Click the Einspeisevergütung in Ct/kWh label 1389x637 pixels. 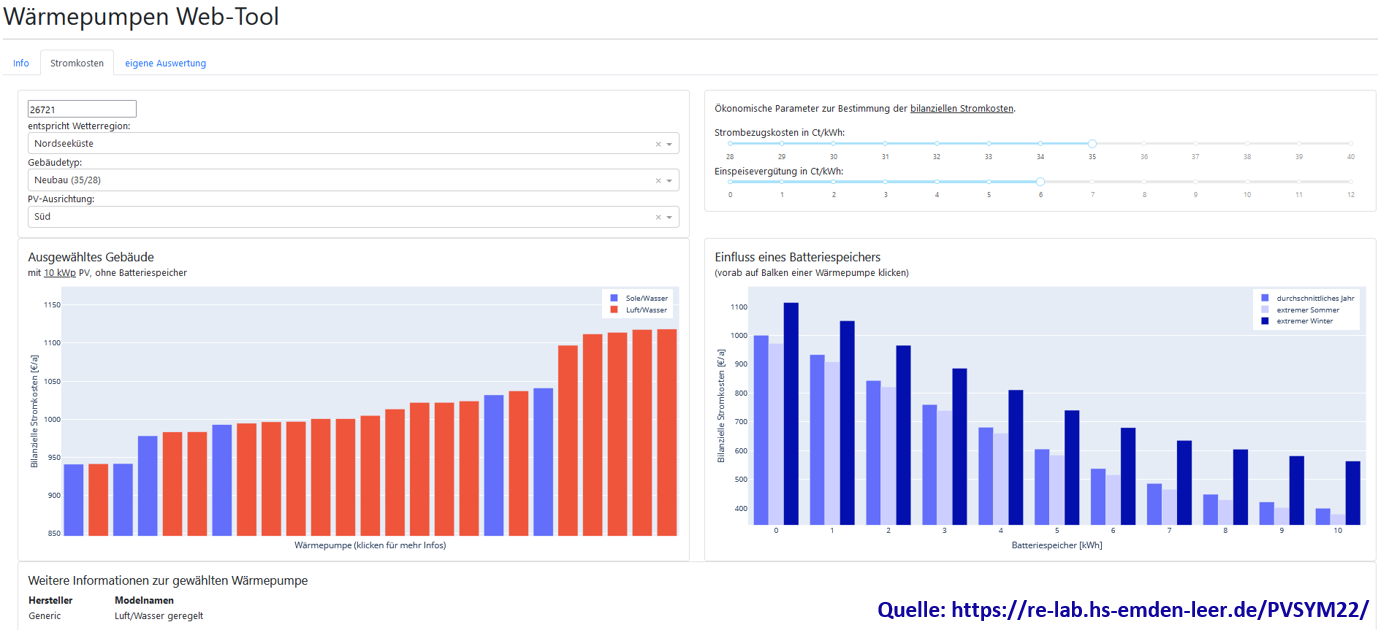779,171
